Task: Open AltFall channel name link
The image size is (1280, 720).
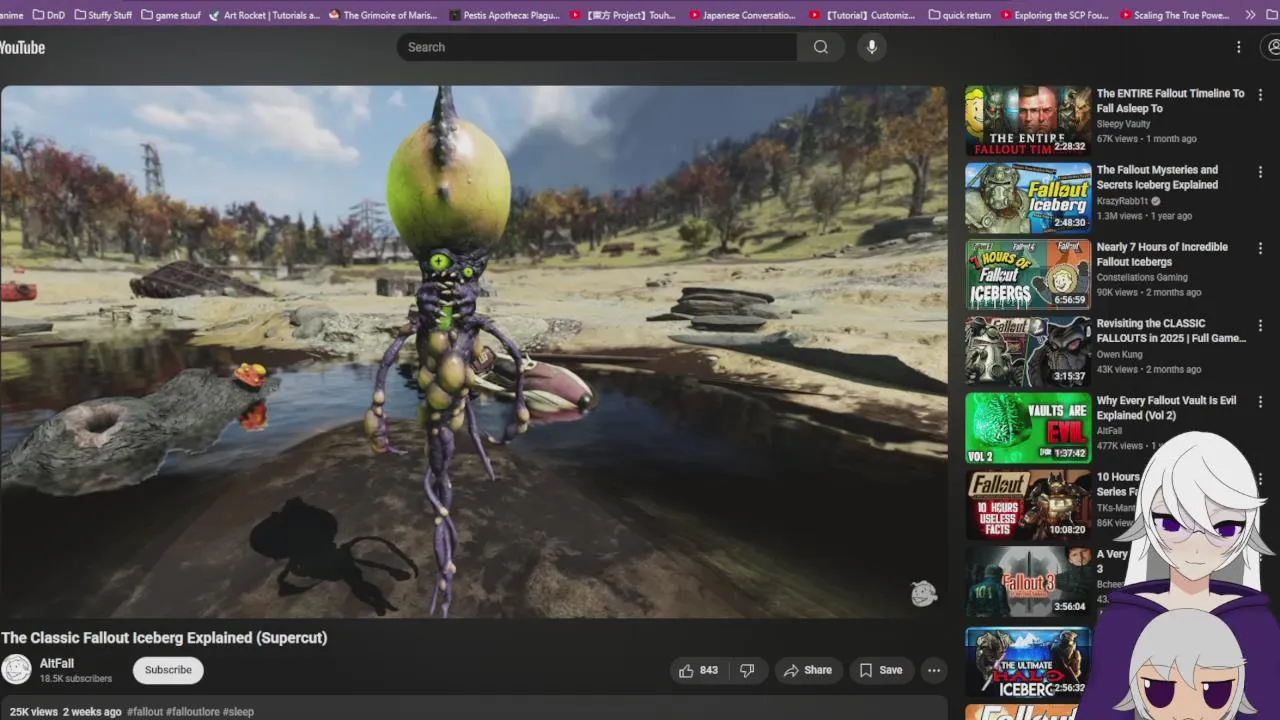Action: pyautogui.click(x=57, y=663)
